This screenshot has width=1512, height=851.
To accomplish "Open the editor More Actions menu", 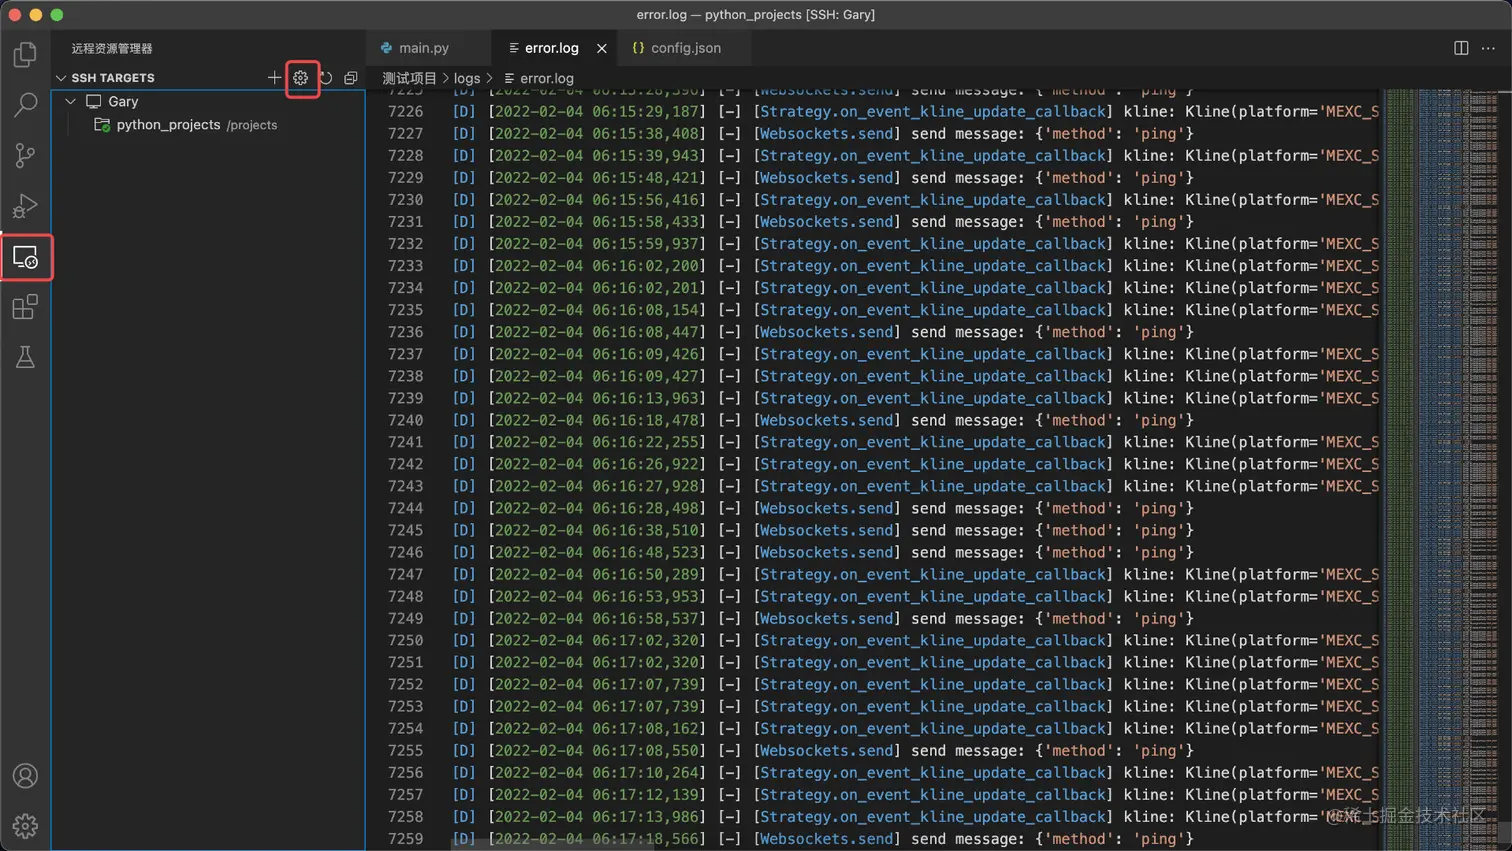I will point(1488,48).
